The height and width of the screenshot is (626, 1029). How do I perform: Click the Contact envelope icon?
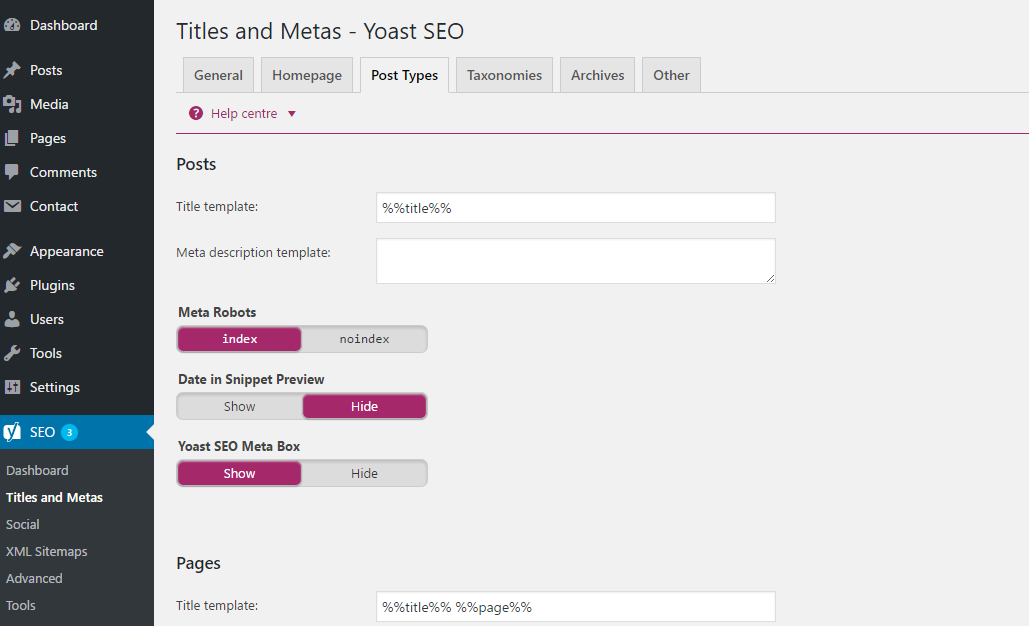pyautogui.click(x=12, y=206)
